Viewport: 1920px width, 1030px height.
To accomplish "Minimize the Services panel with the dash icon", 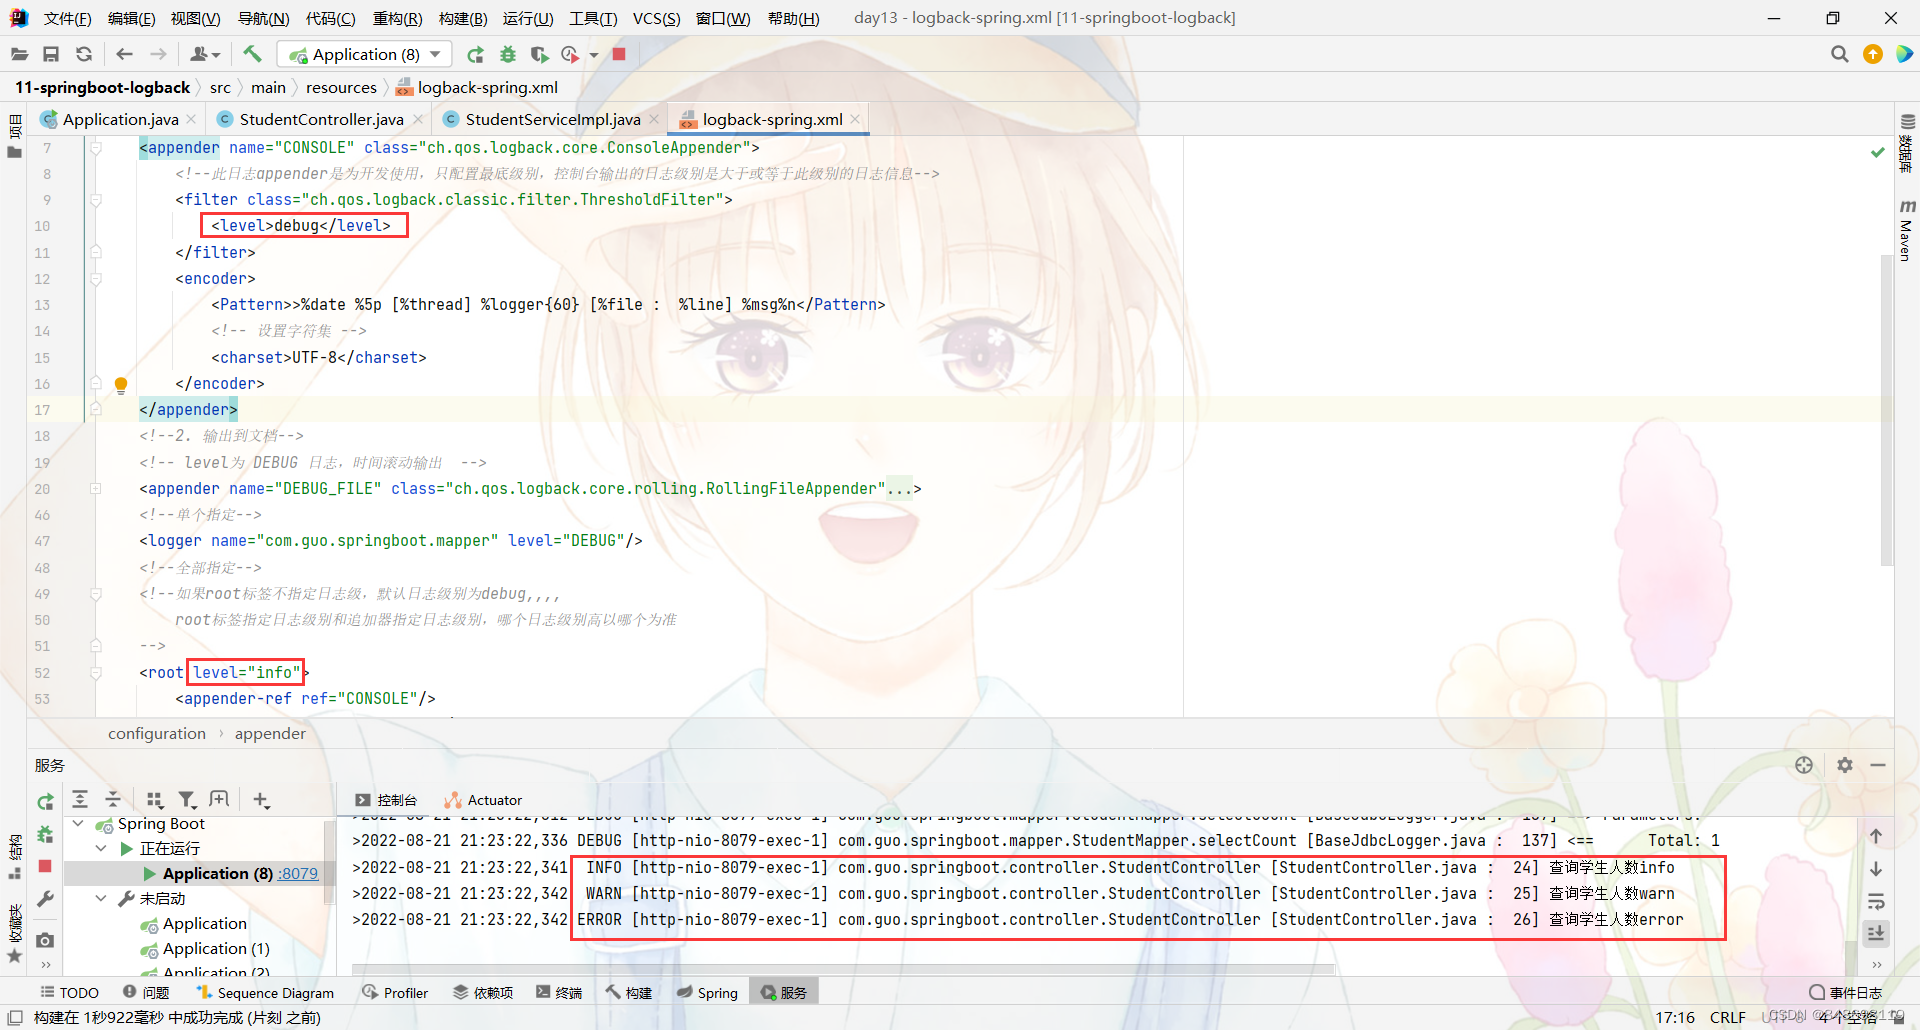I will [x=1878, y=765].
